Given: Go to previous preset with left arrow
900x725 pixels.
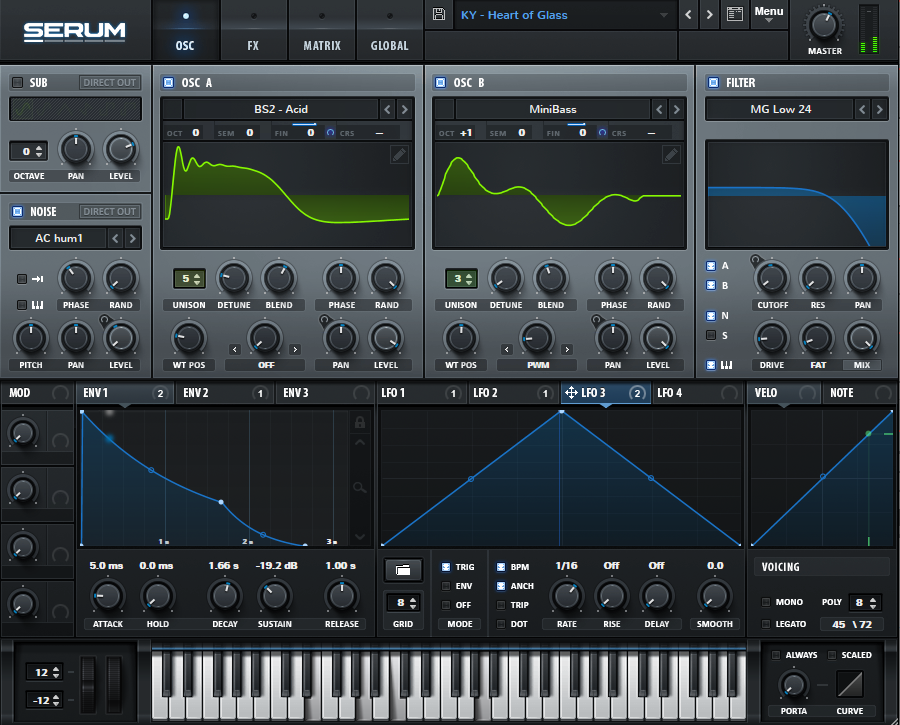Looking at the screenshot, I should click(x=688, y=15).
